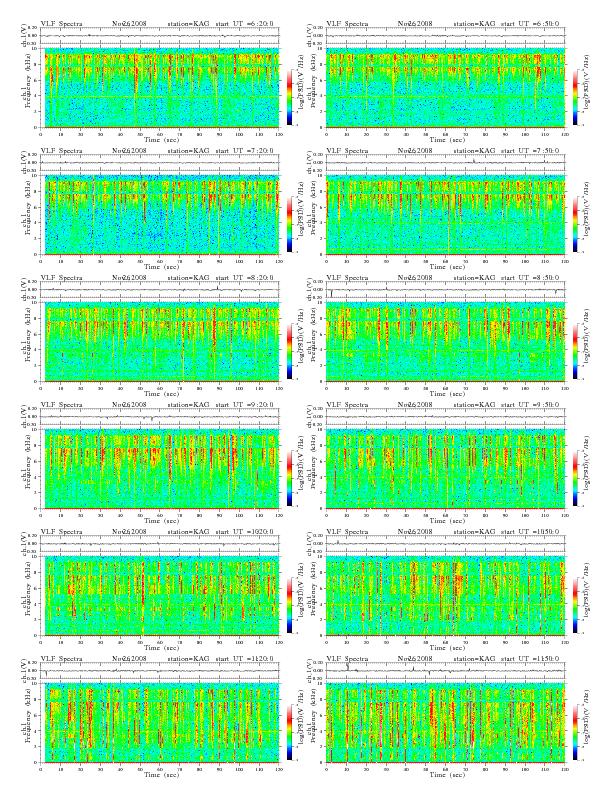612x792 pixels.
Task: Click the ch.1 waveform strip above the 10:50:0 spectrogram
Action: [x=445, y=544]
